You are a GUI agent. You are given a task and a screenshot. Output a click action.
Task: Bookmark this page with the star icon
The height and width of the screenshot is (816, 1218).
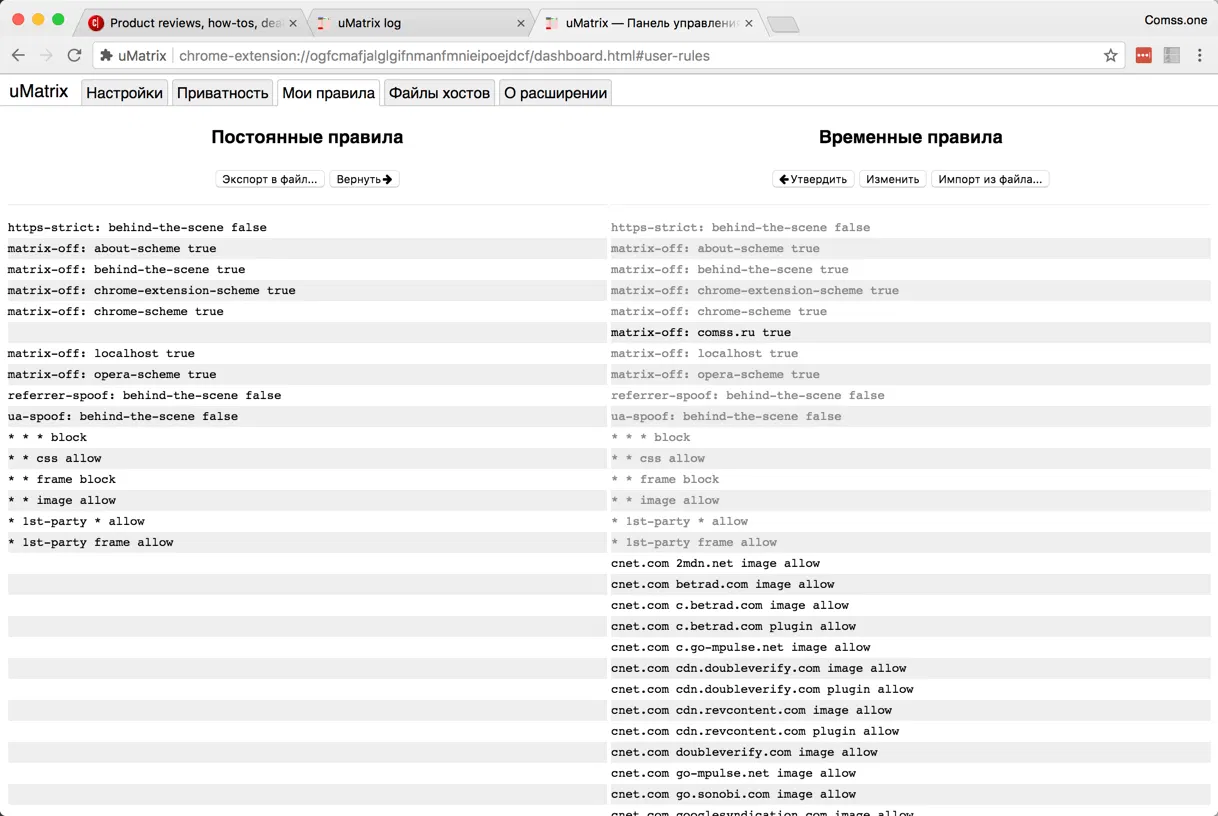click(x=1110, y=56)
